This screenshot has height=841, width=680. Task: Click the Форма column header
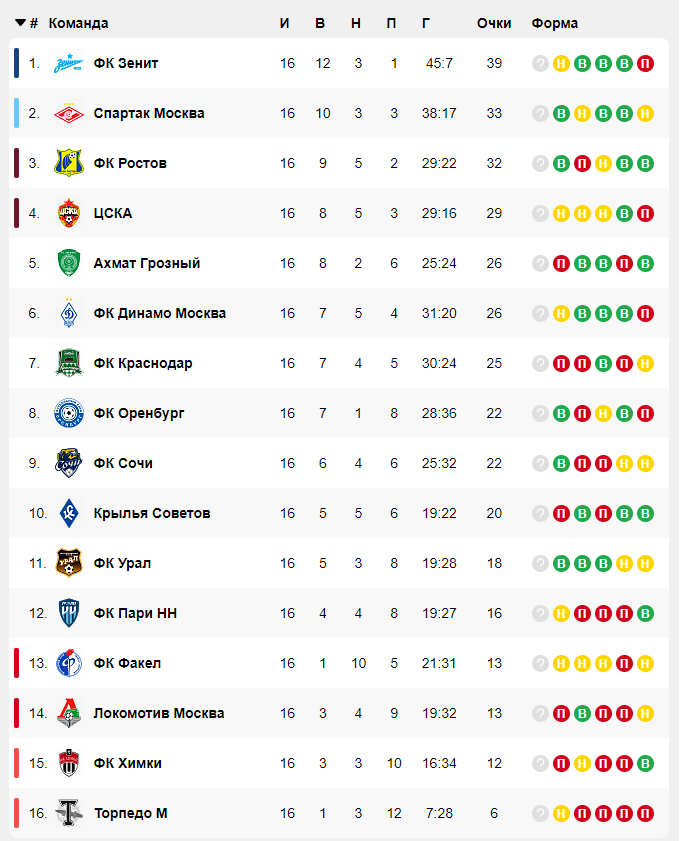coord(555,23)
